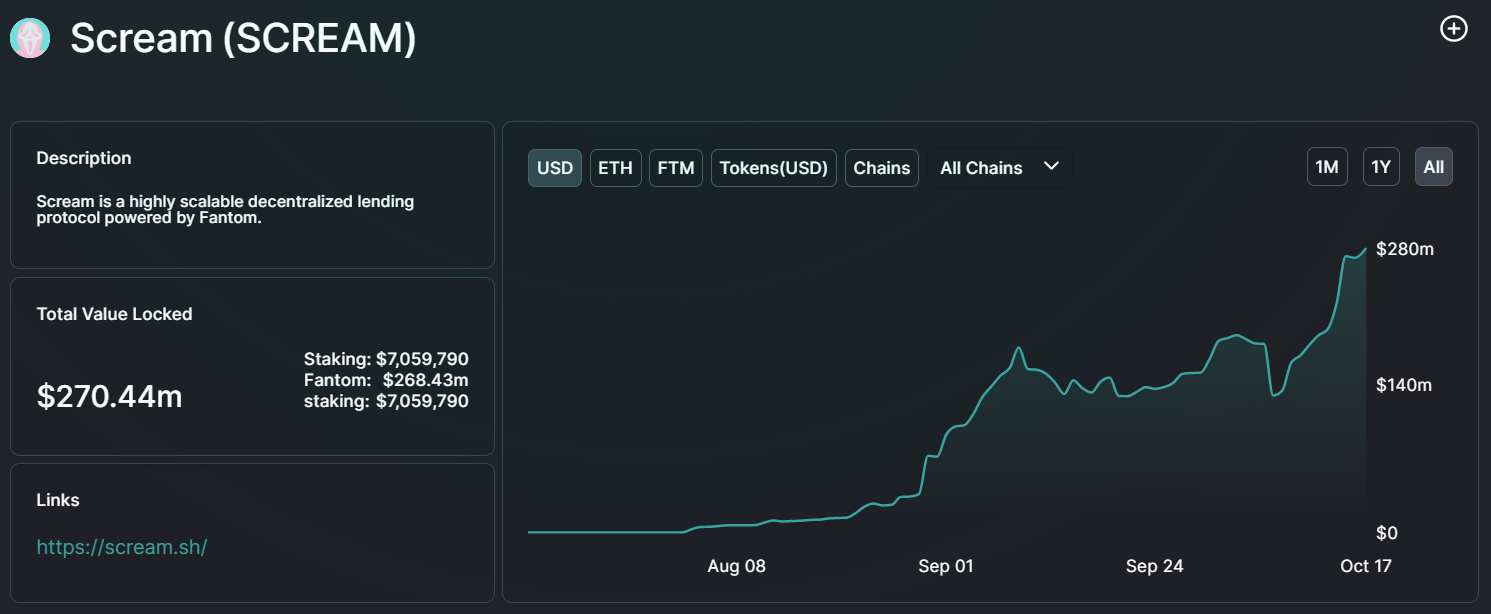Viewport: 1491px width, 614px height.
Task: Click the $0 y-axis label
Action: point(1389,533)
